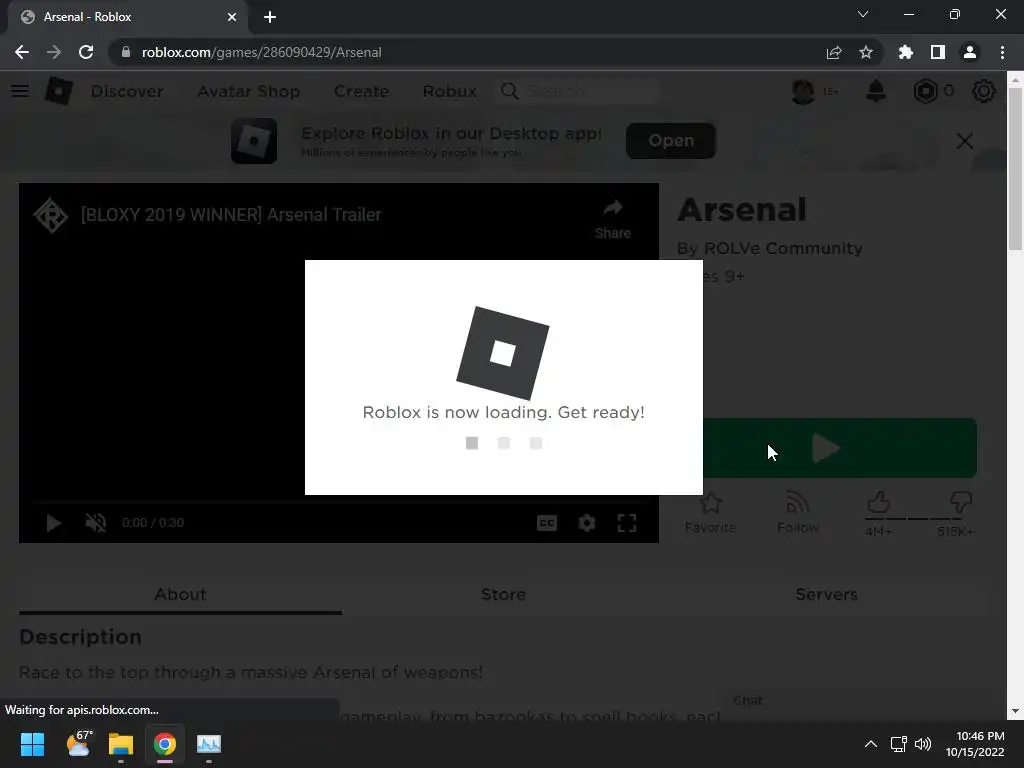Switch to the Store tab
Viewport: 1024px width, 768px height.
(503, 594)
